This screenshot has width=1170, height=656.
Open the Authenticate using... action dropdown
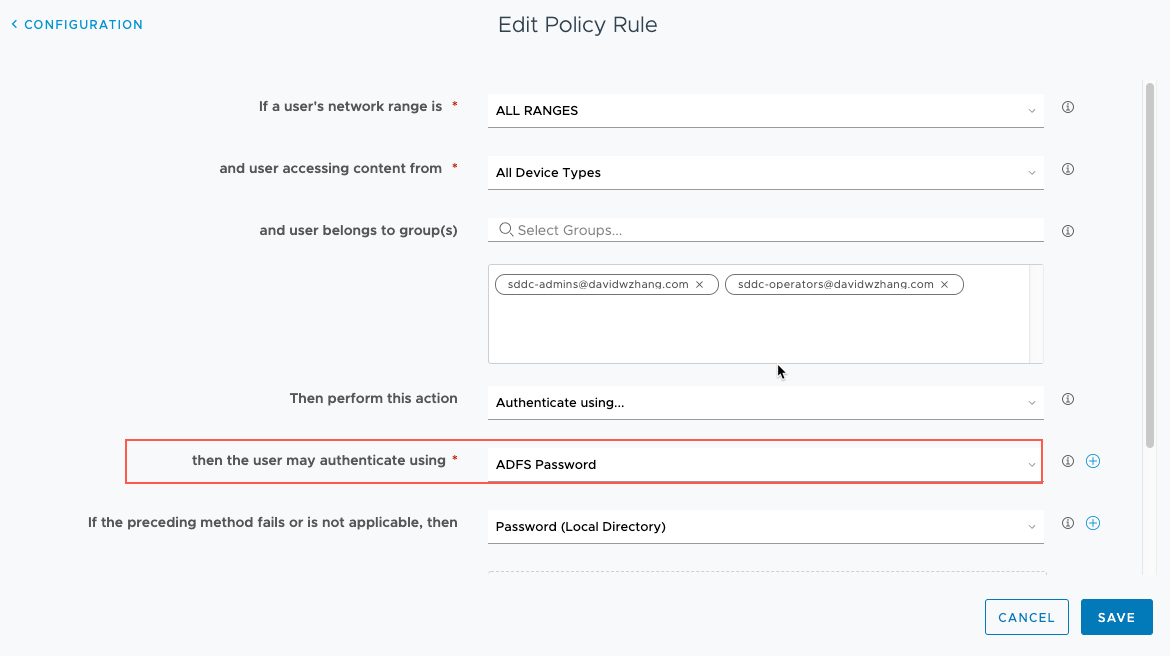click(x=765, y=403)
